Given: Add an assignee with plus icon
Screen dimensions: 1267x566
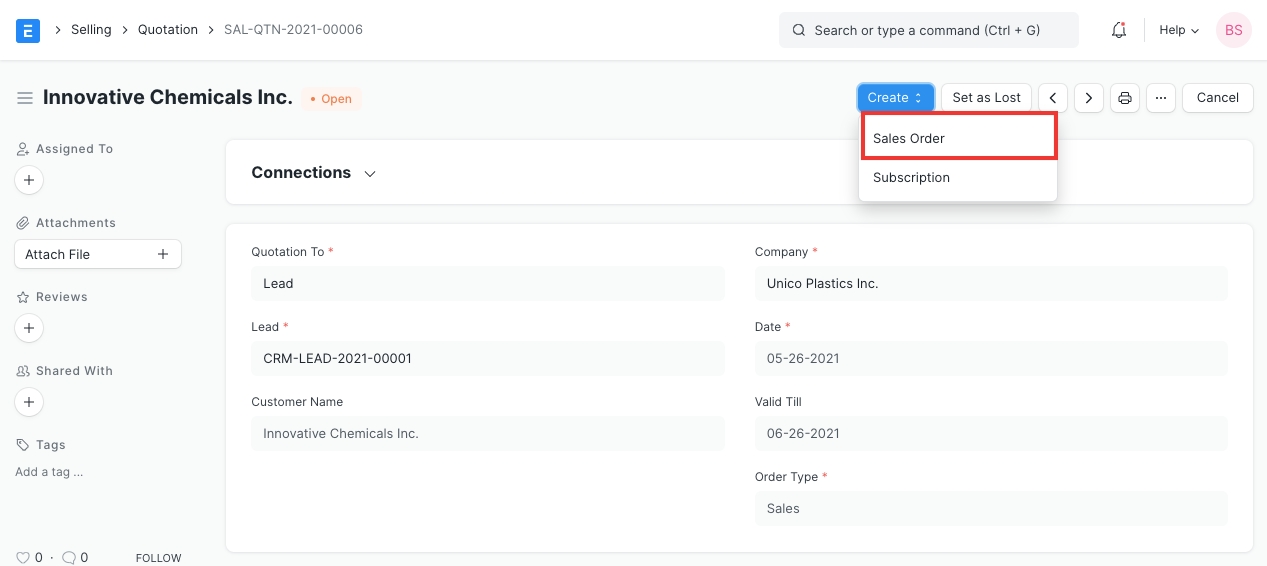Looking at the screenshot, I should [x=29, y=181].
